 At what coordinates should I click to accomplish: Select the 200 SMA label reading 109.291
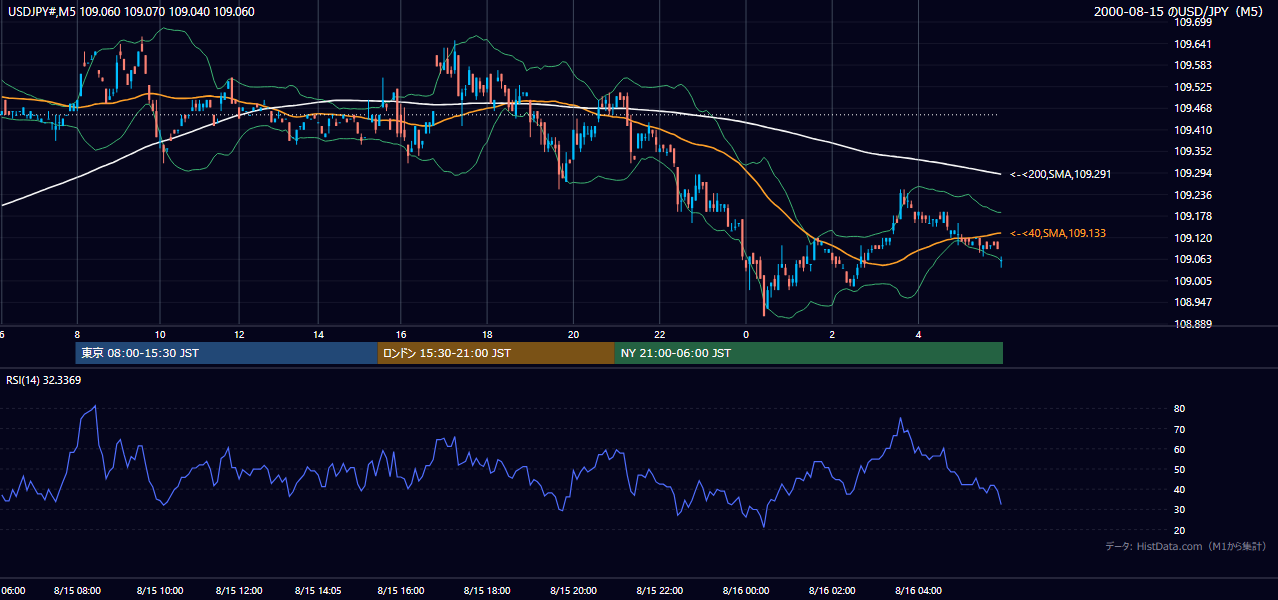pos(1061,174)
